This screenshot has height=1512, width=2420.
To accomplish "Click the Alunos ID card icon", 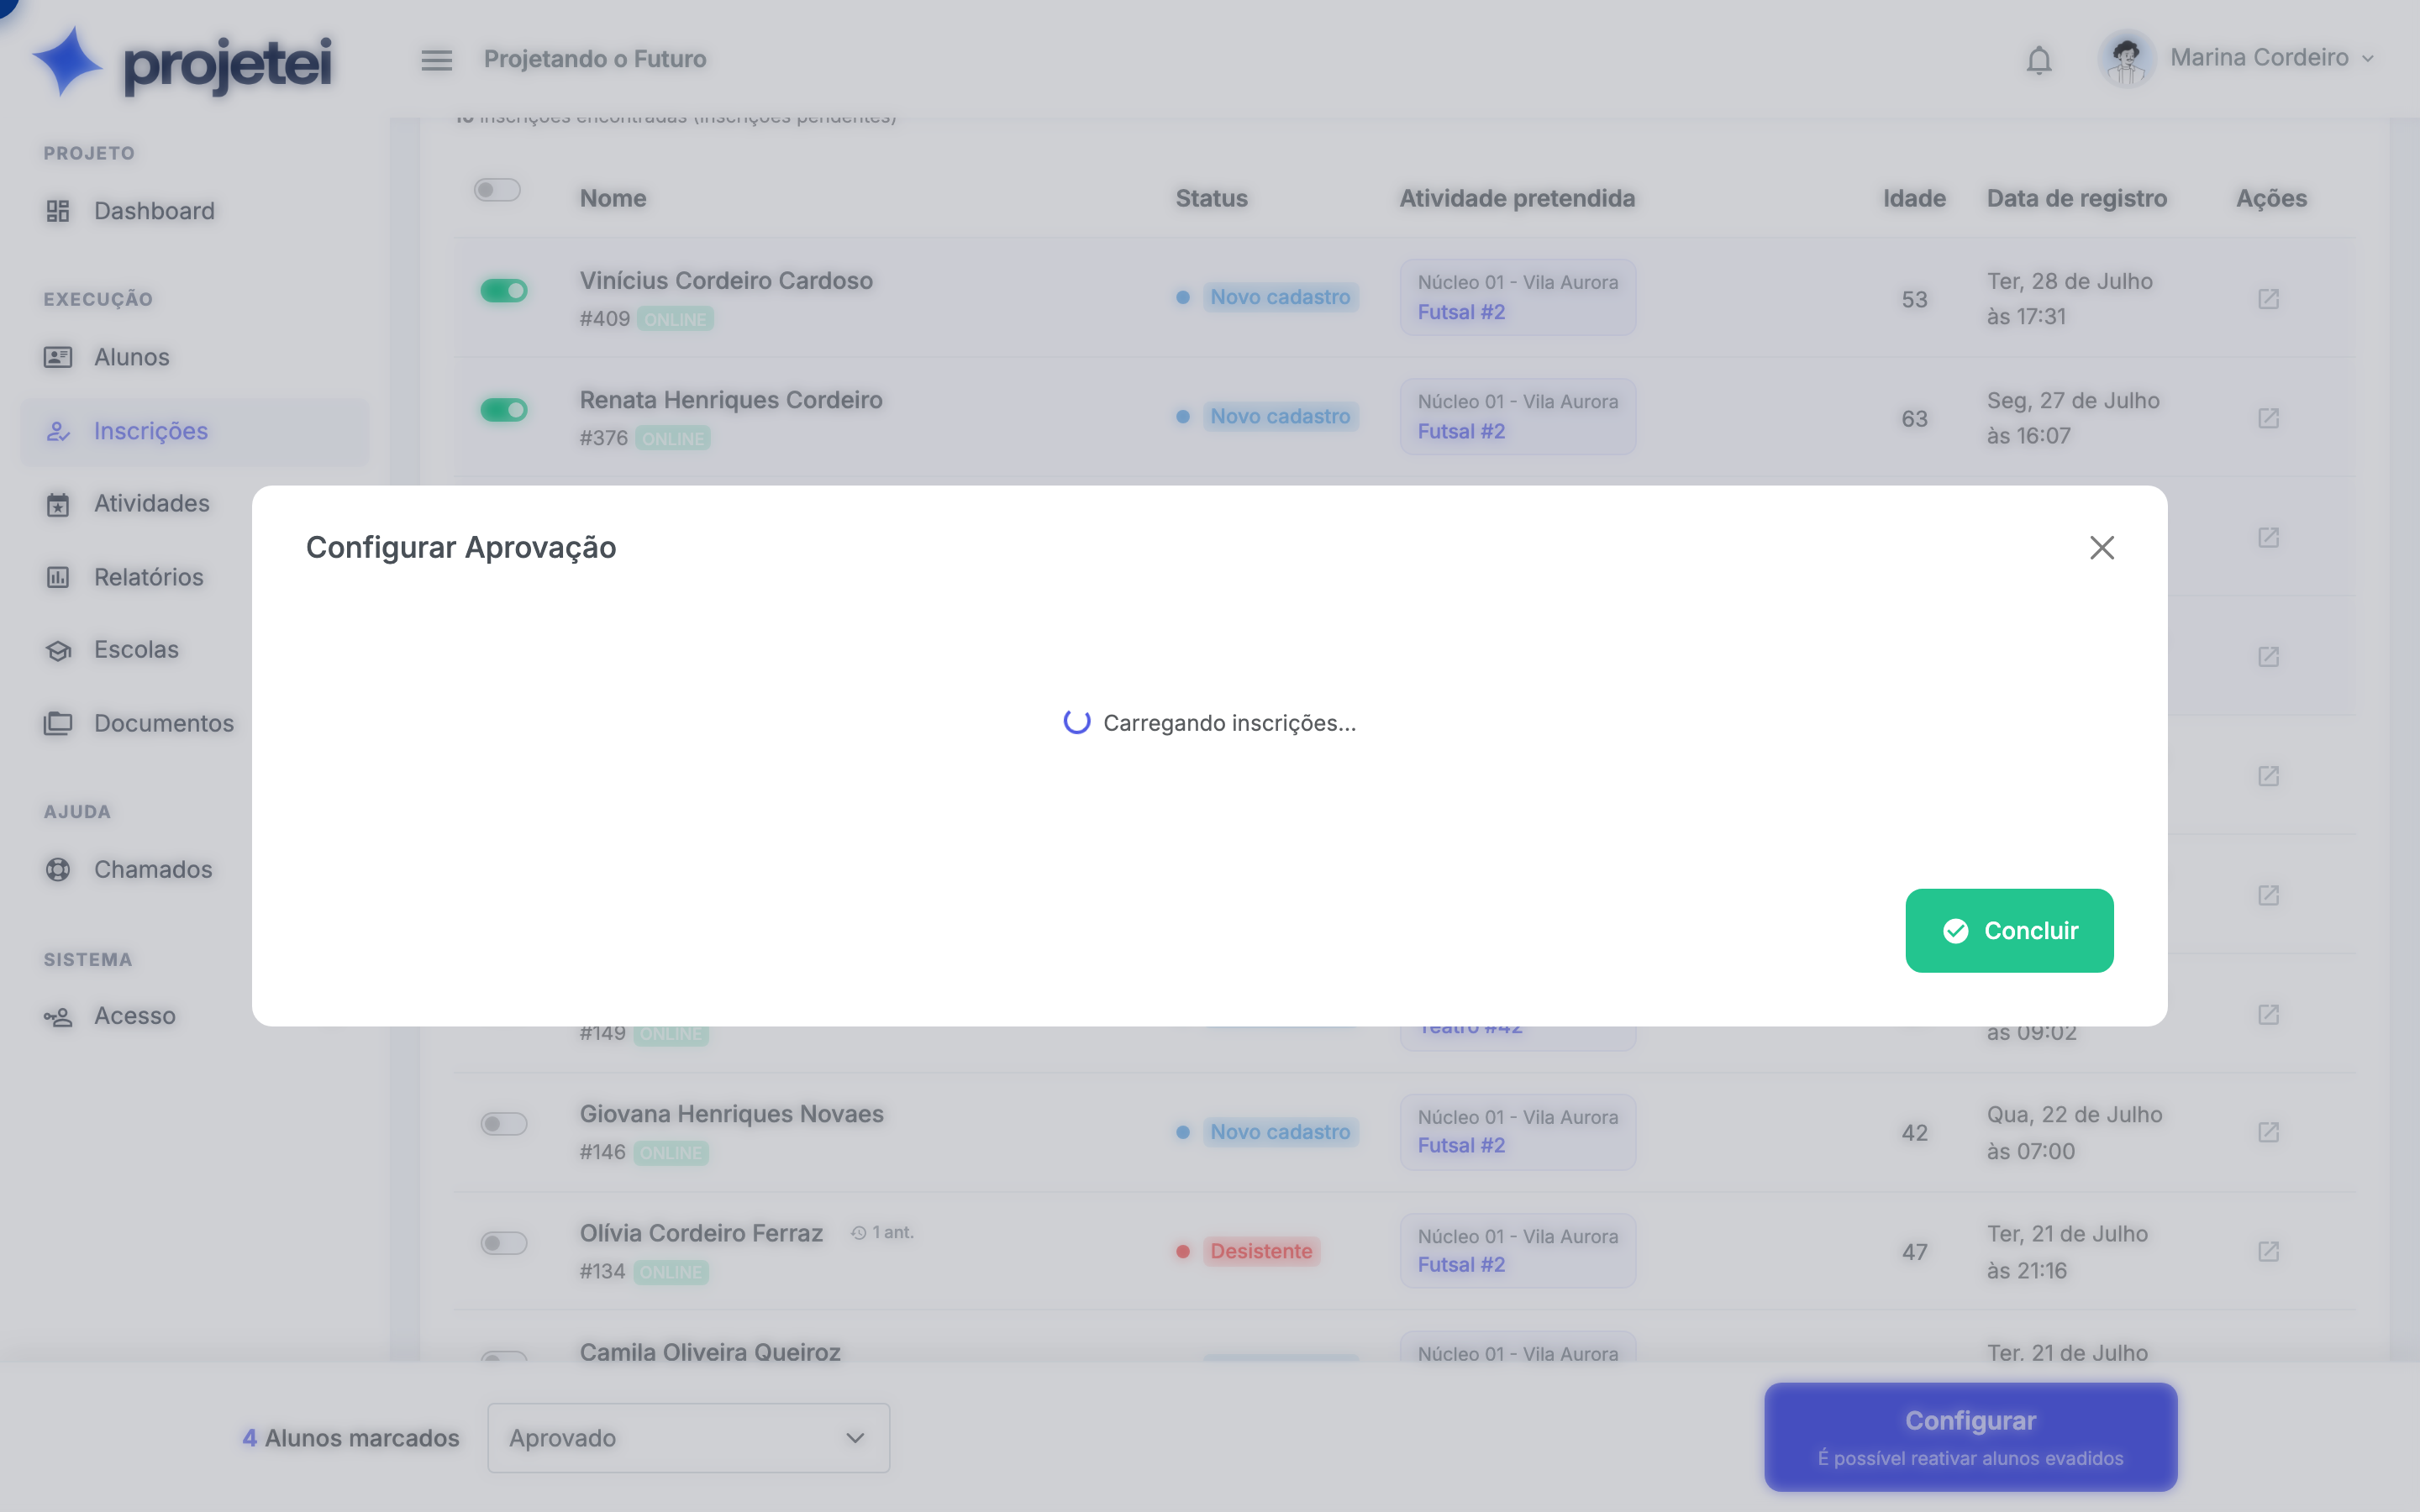I will [58, 357].
